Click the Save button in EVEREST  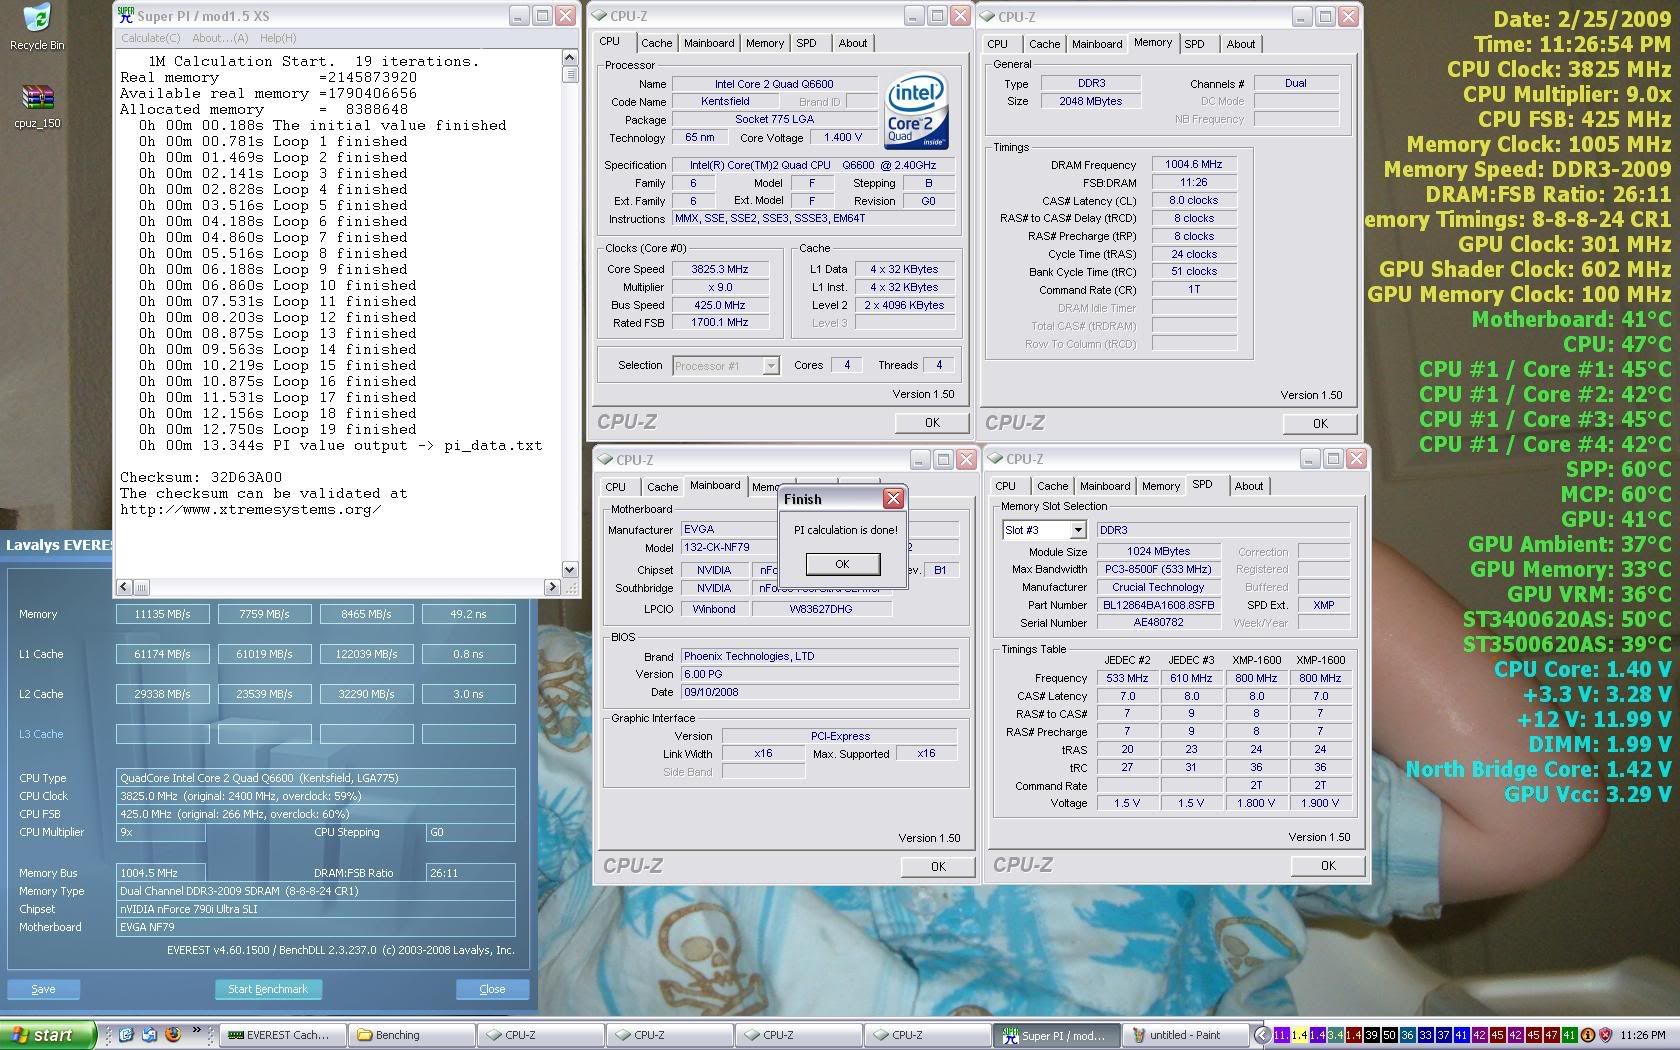pyautogui.click(x=43, y=989)
